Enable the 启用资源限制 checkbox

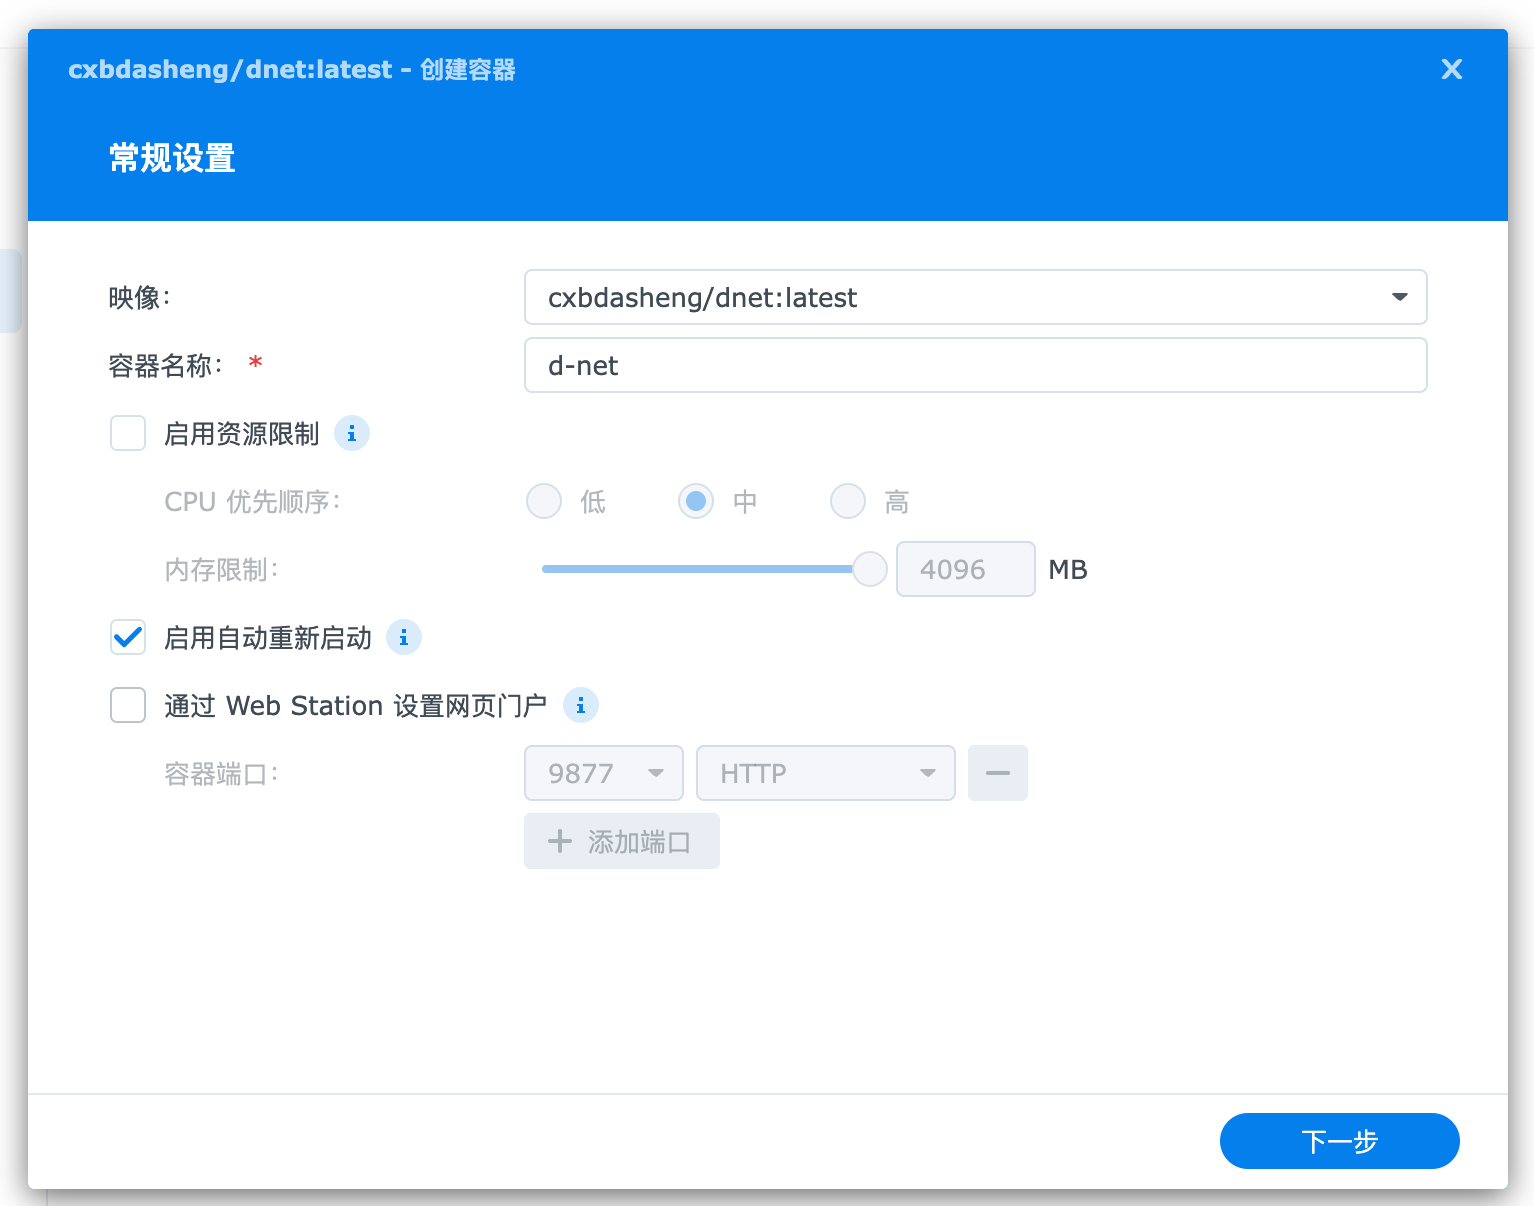coord(128,433)
